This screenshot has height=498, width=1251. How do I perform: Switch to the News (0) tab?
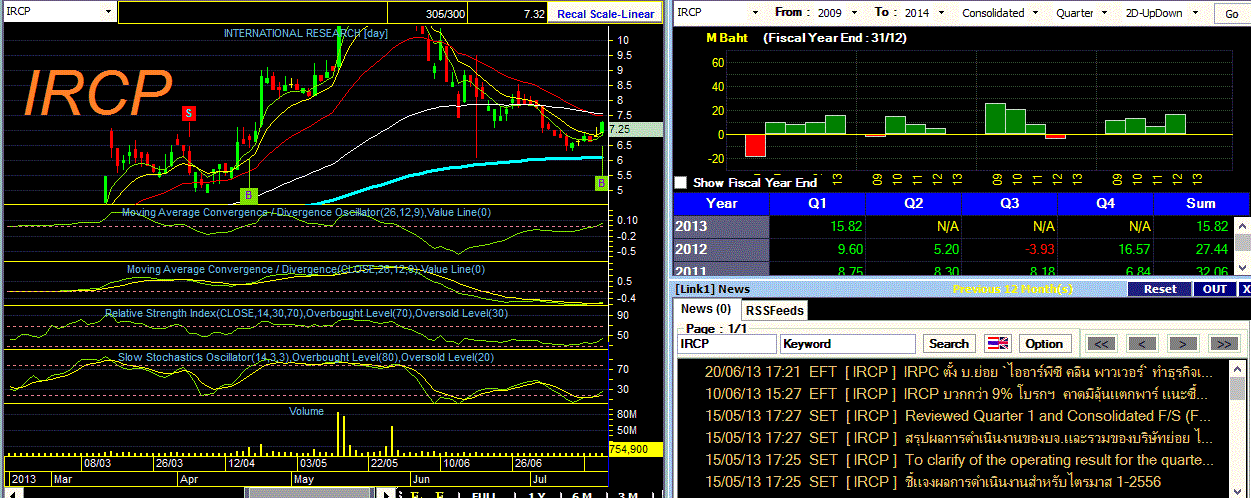tap(705, 309)
